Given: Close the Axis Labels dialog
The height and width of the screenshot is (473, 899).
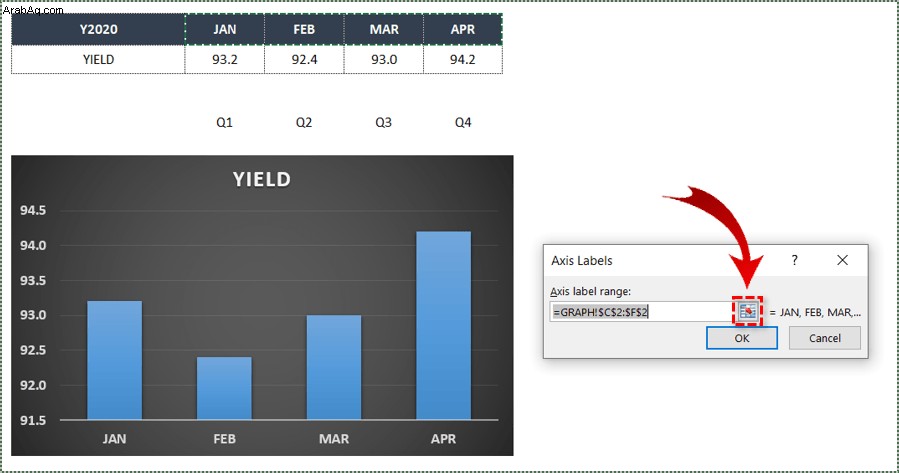Looking at the screenshot, I should pos(842,260).
